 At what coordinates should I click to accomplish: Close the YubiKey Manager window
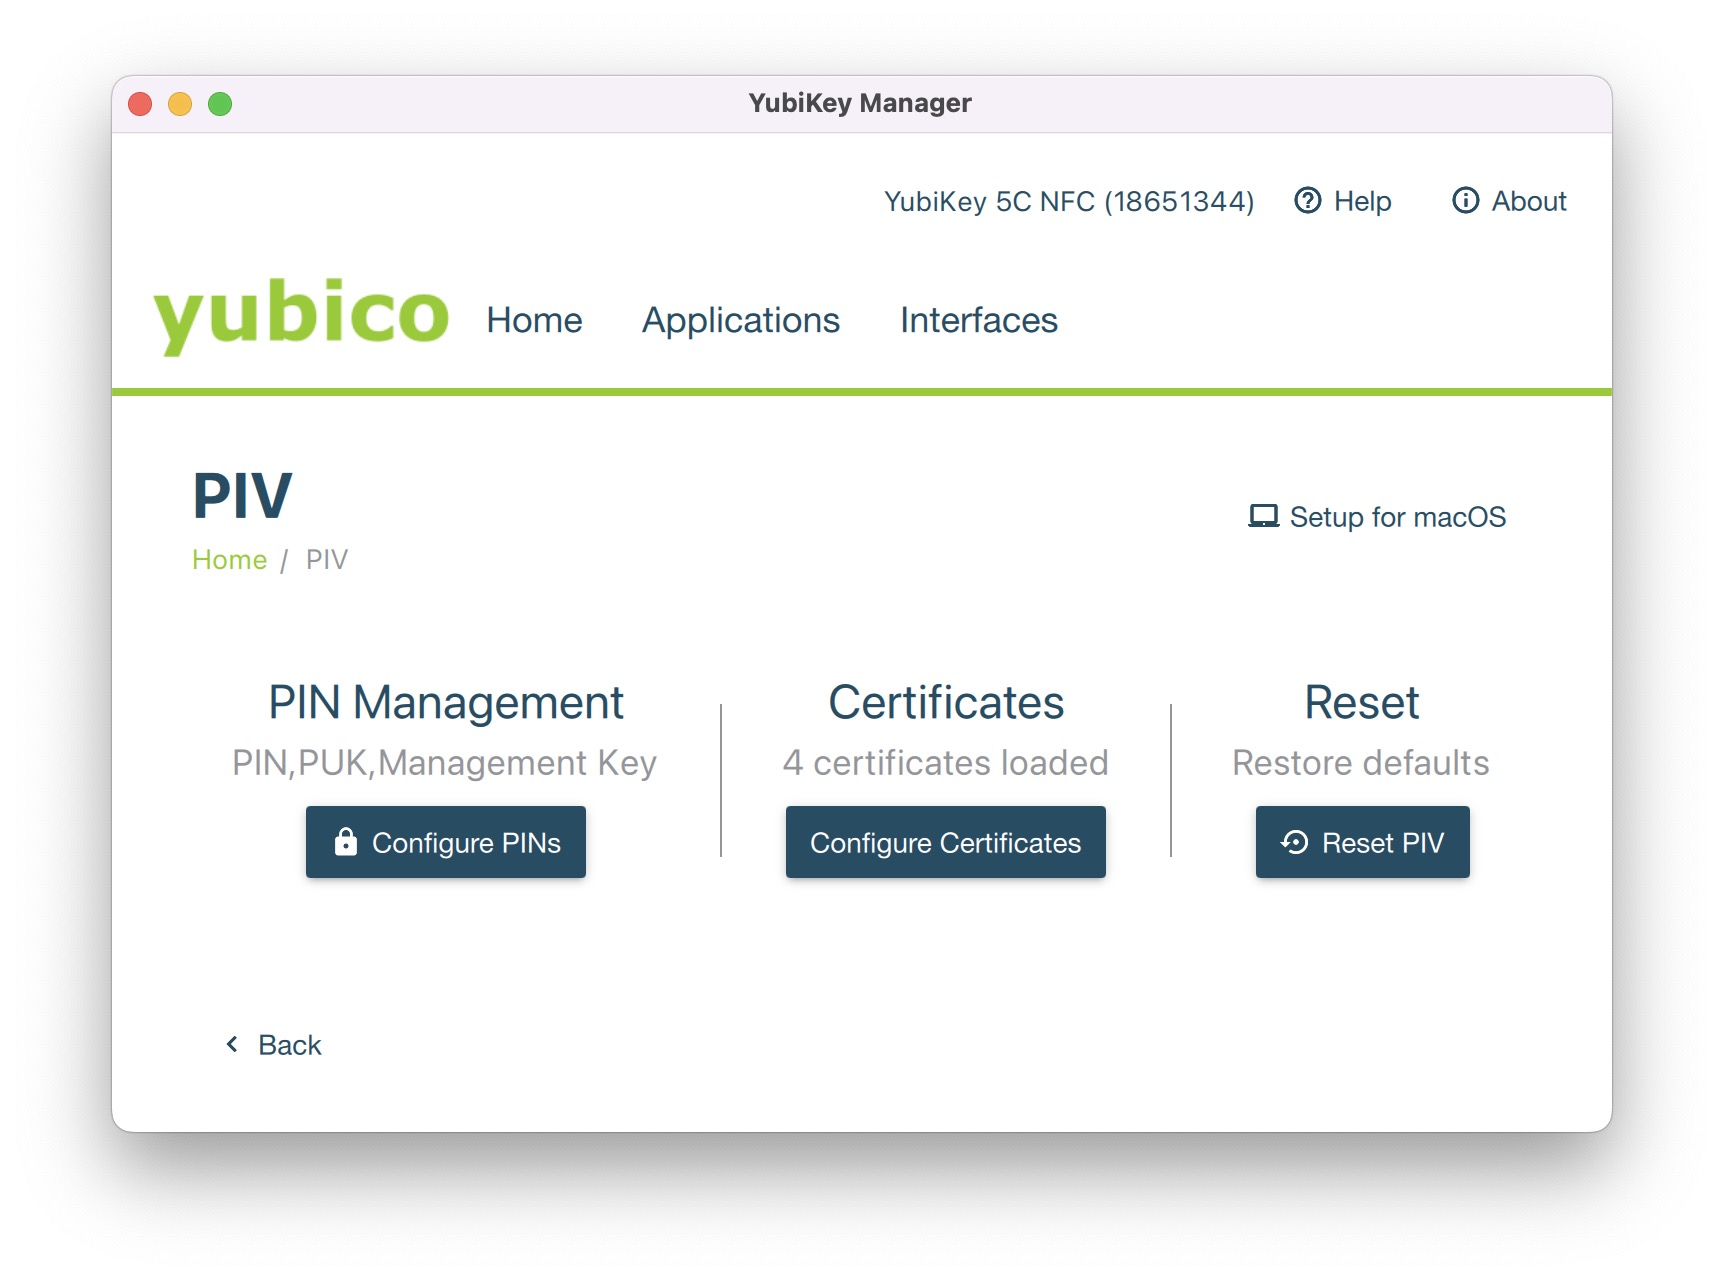140,104
